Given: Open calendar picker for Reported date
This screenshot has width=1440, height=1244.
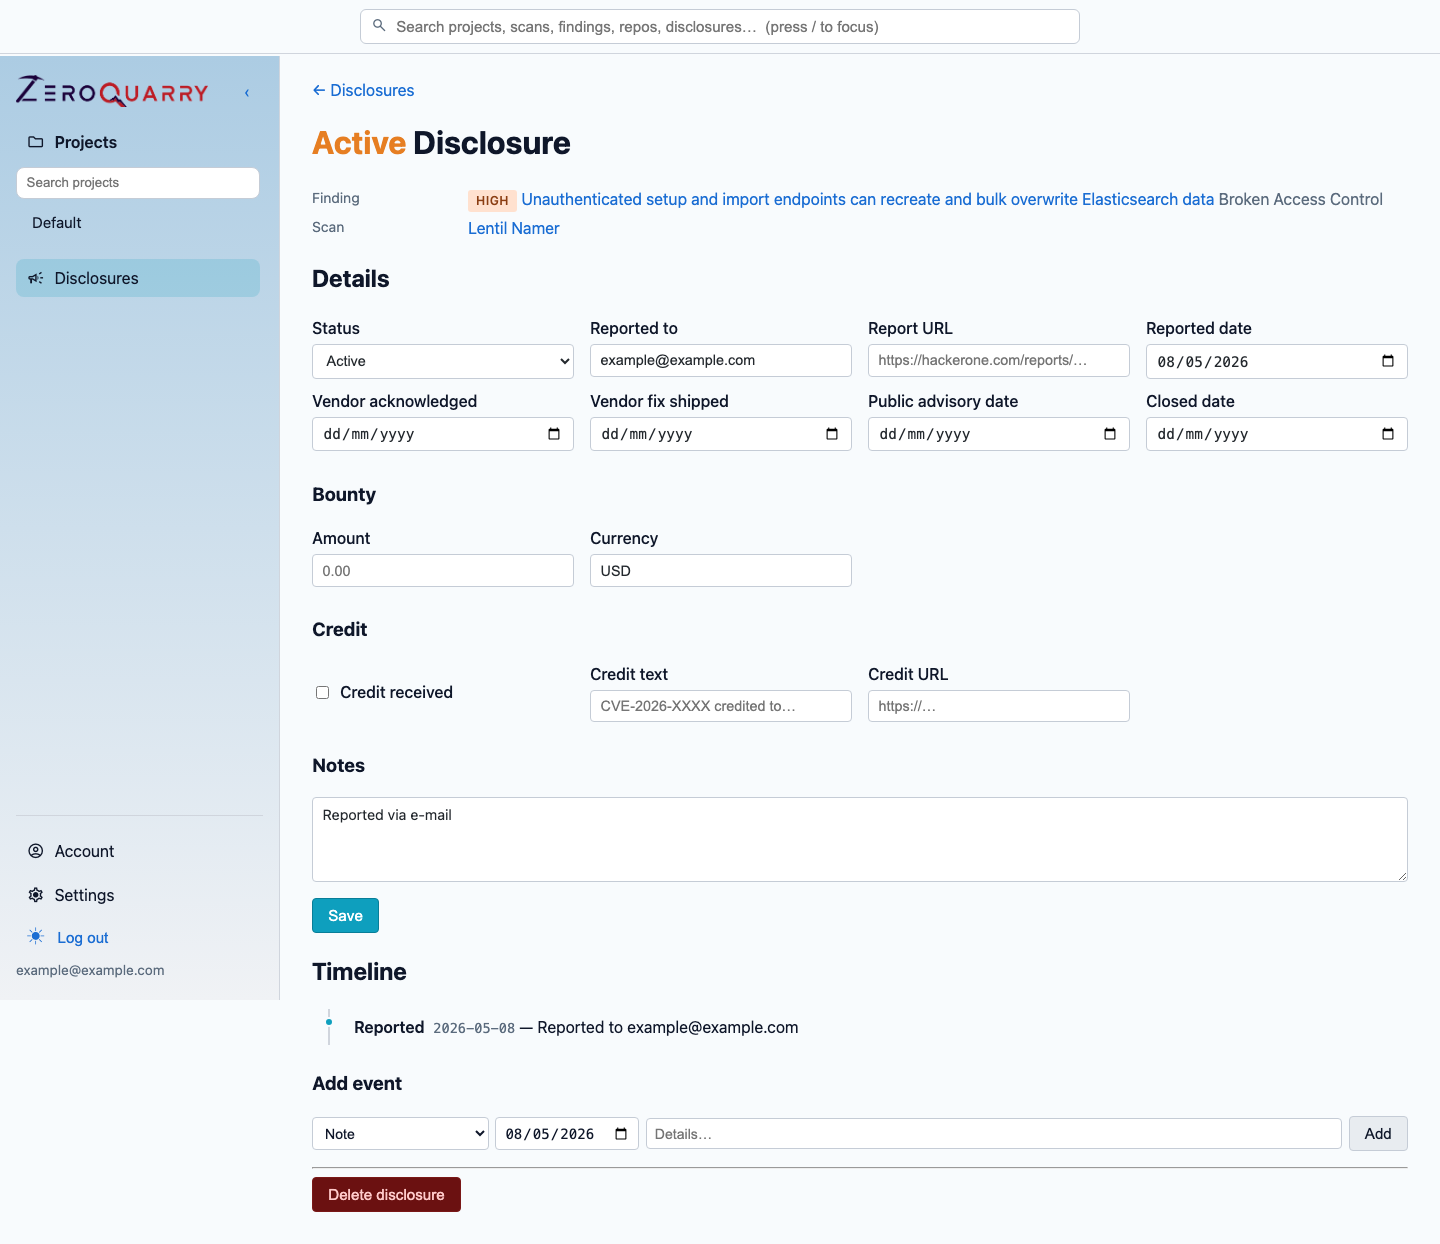Looking at the screenshot, I should (x=1388, y=361).
